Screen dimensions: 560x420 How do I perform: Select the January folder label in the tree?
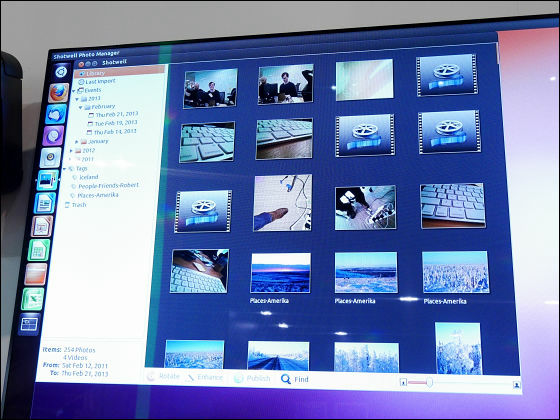pyautogui.click(x=98, y=141)
